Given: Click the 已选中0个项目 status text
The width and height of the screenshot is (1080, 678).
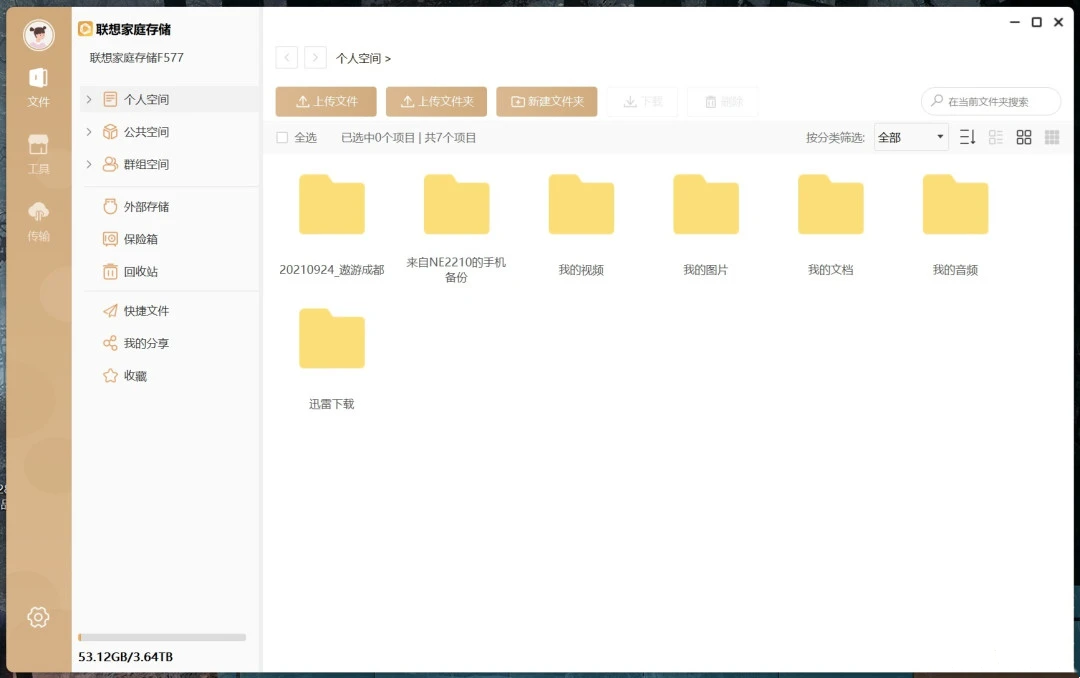Looking at the screenshot, I should [x=378, y=138].
